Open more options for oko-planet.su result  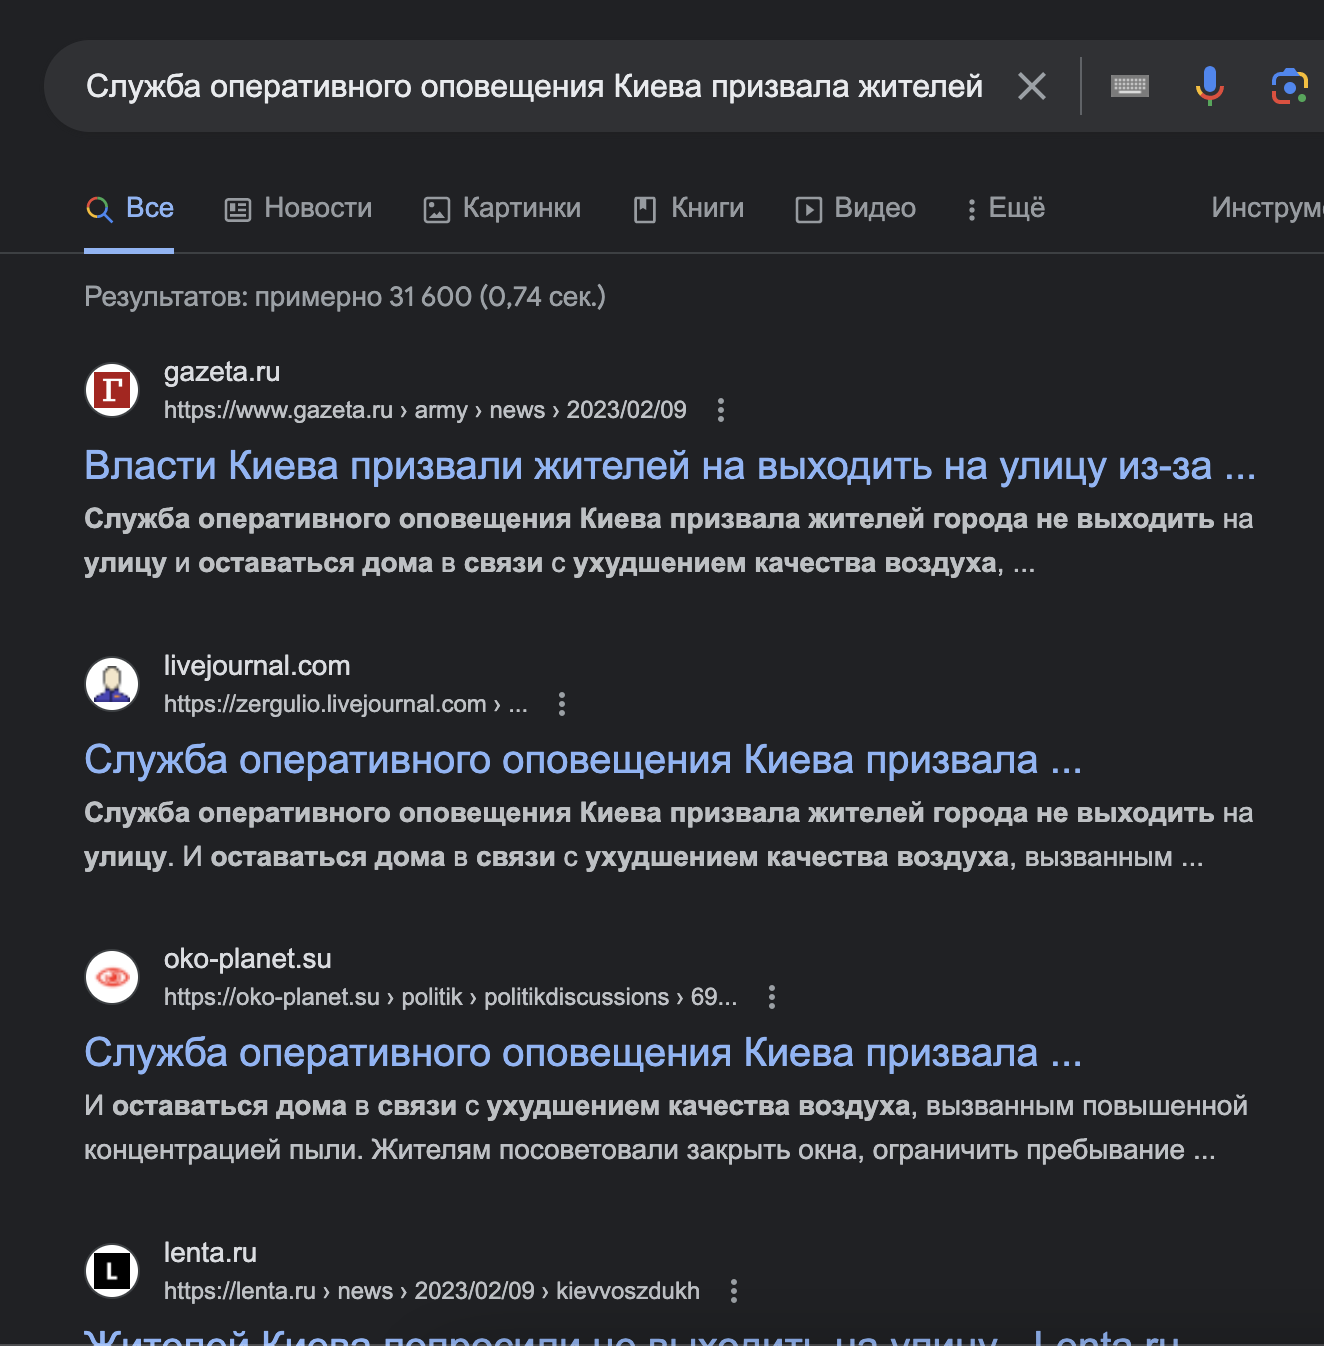(x=771, y=997)
